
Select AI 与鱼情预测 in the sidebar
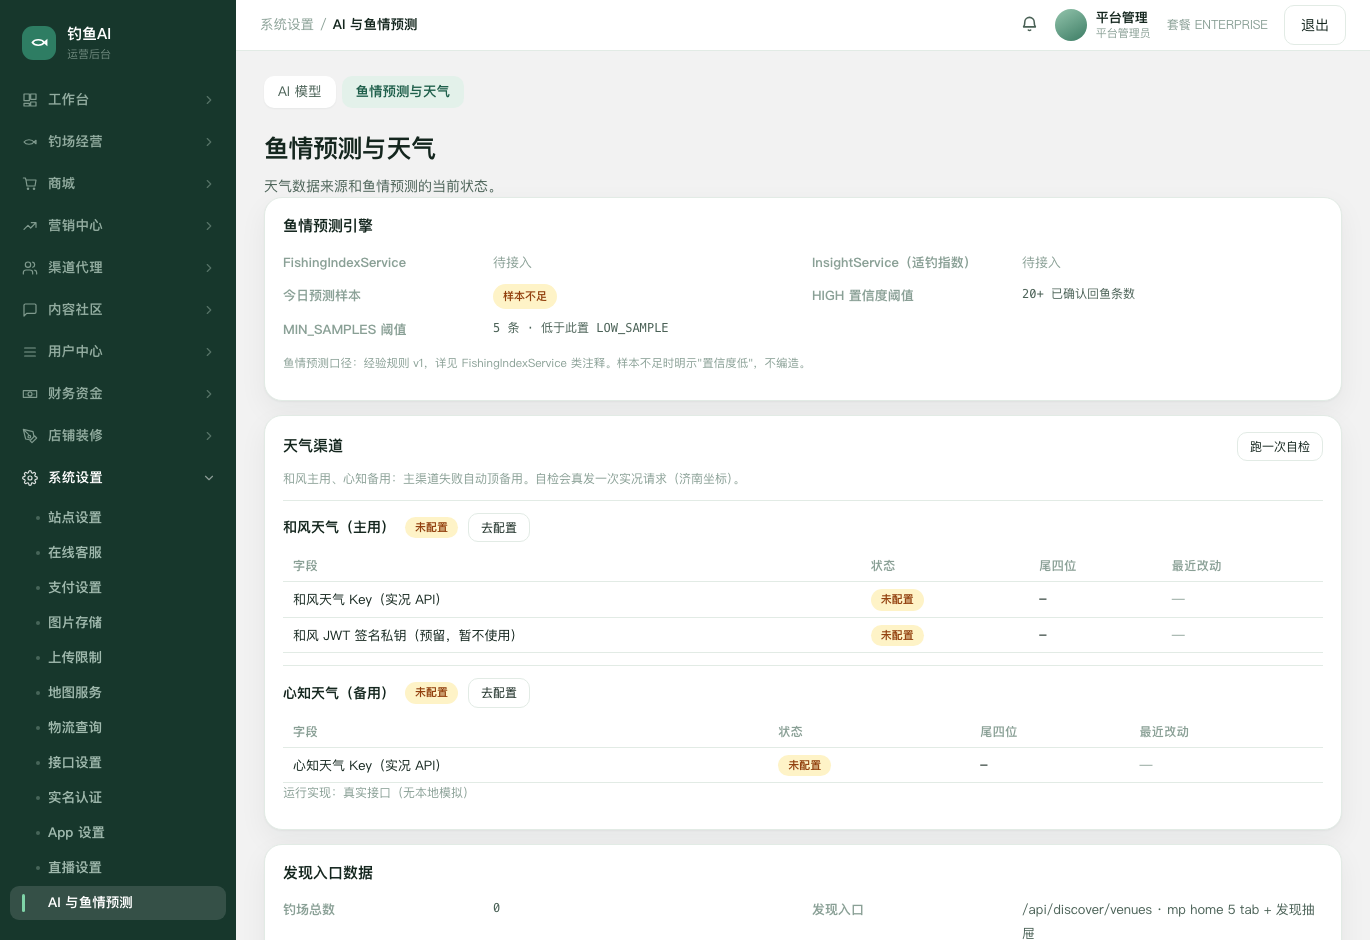118,903
